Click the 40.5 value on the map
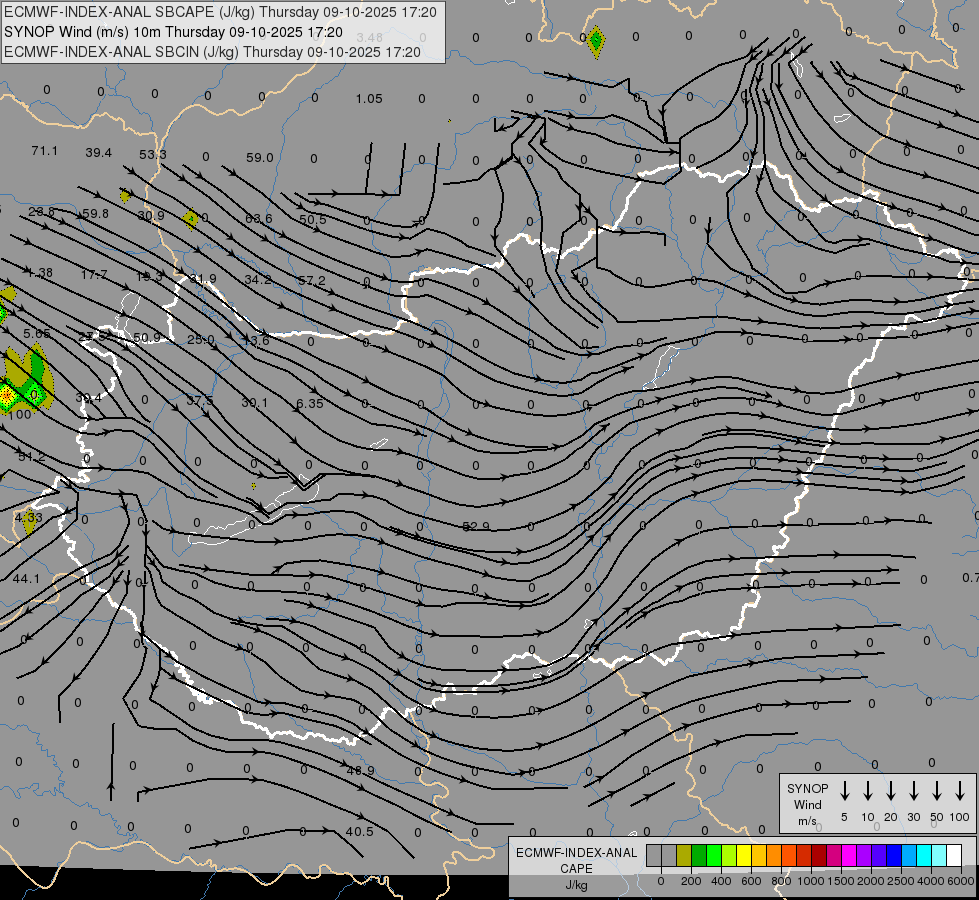 coord(360,831)
